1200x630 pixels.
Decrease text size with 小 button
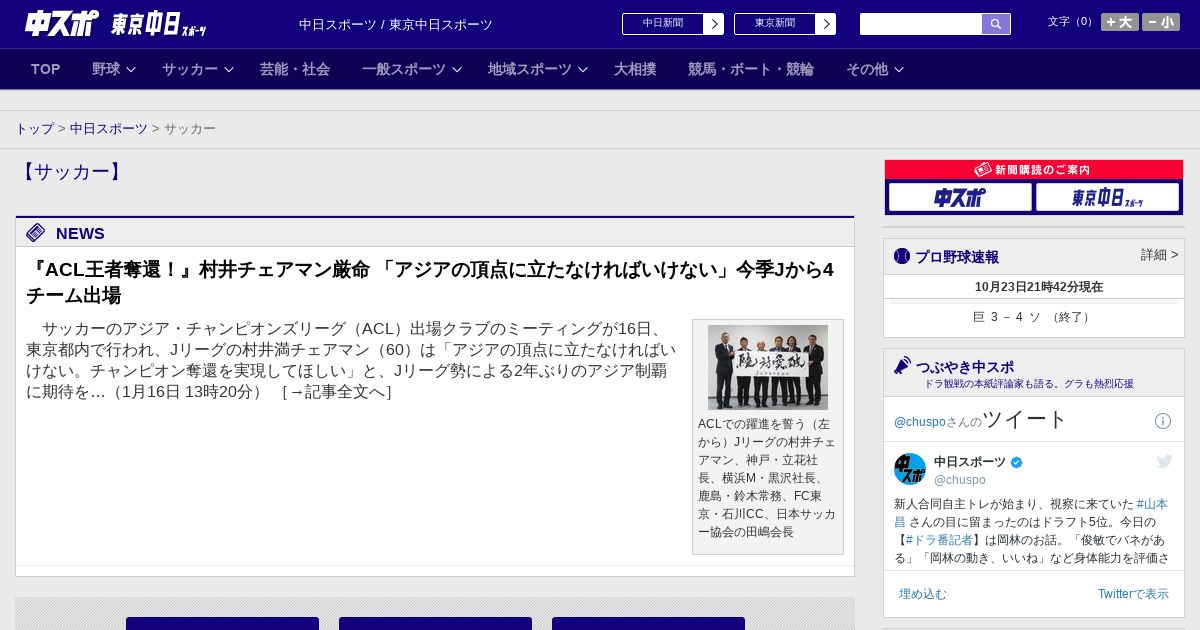pyautogui.click(x=1161, y=22)
